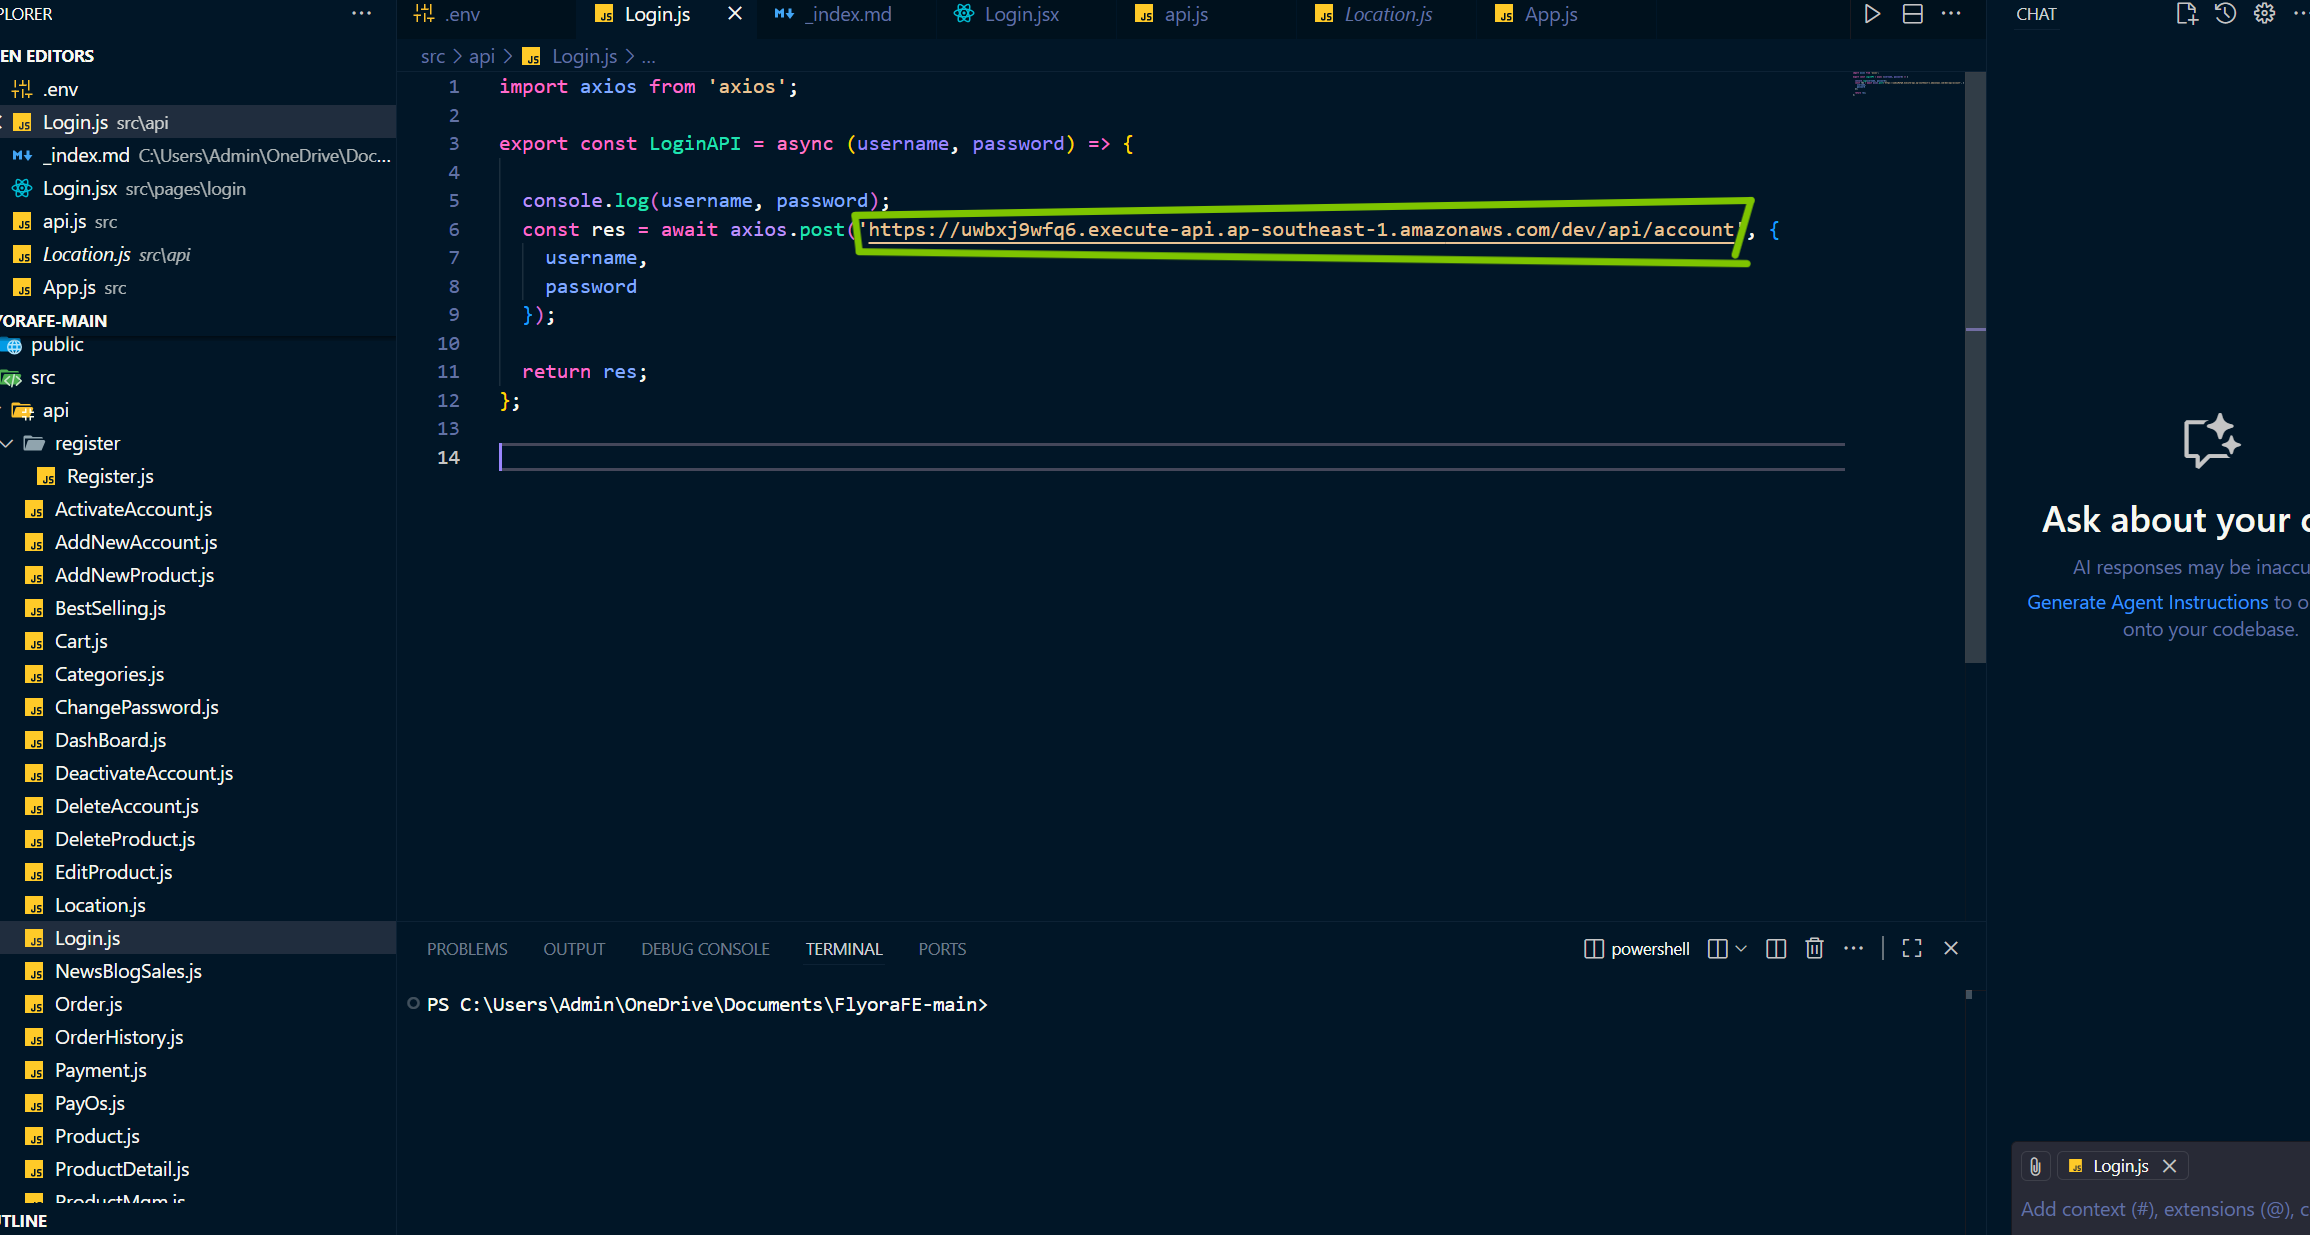Click Generate Agent Instructions link
The width and height of the screenshot is (2310, 1235).
click(2147, 602)
